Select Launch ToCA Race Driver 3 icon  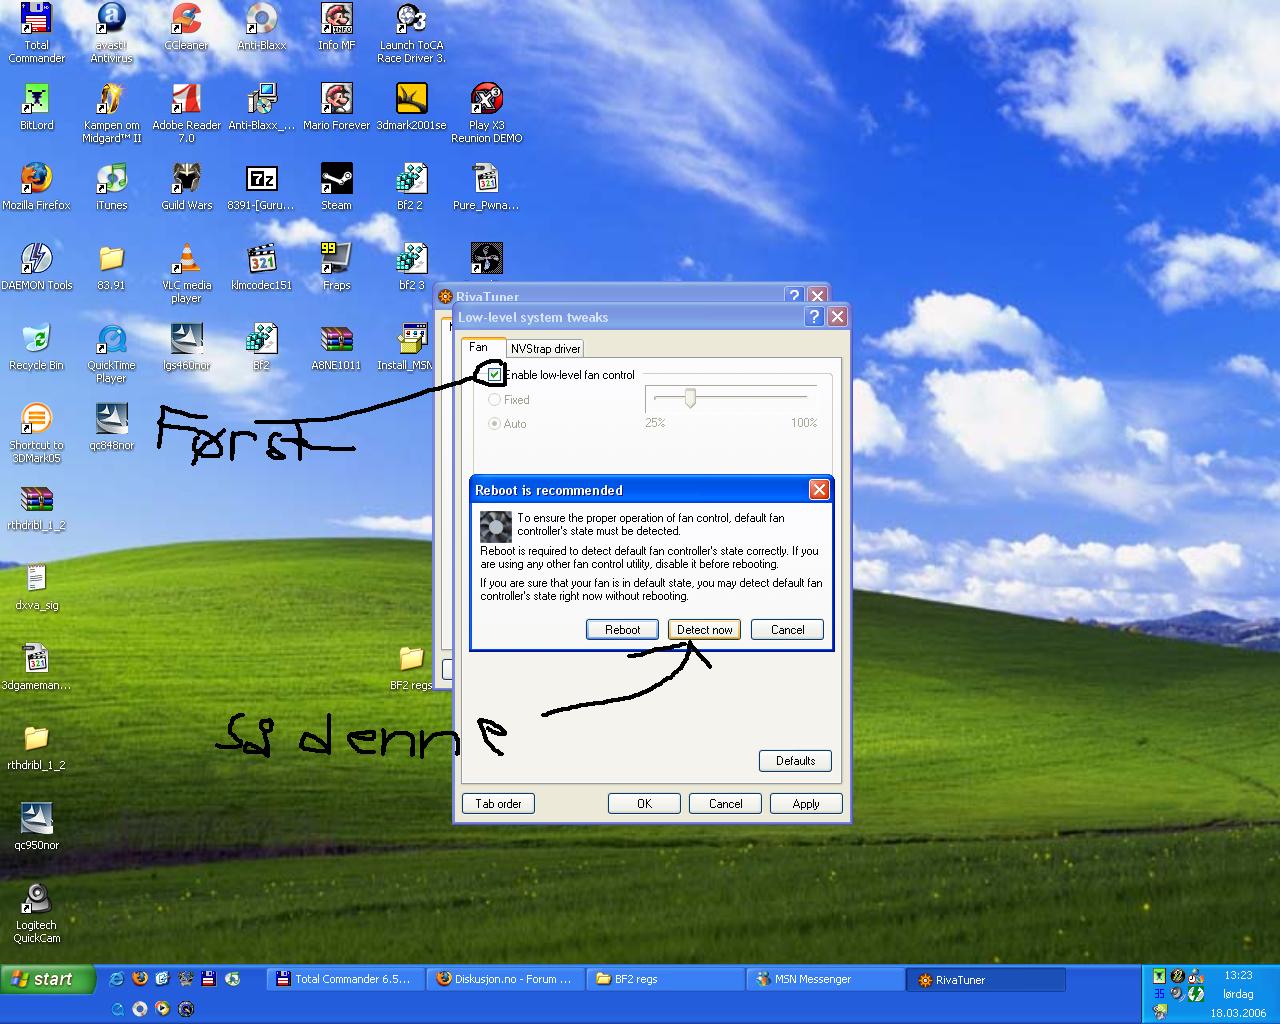[411, 32]
